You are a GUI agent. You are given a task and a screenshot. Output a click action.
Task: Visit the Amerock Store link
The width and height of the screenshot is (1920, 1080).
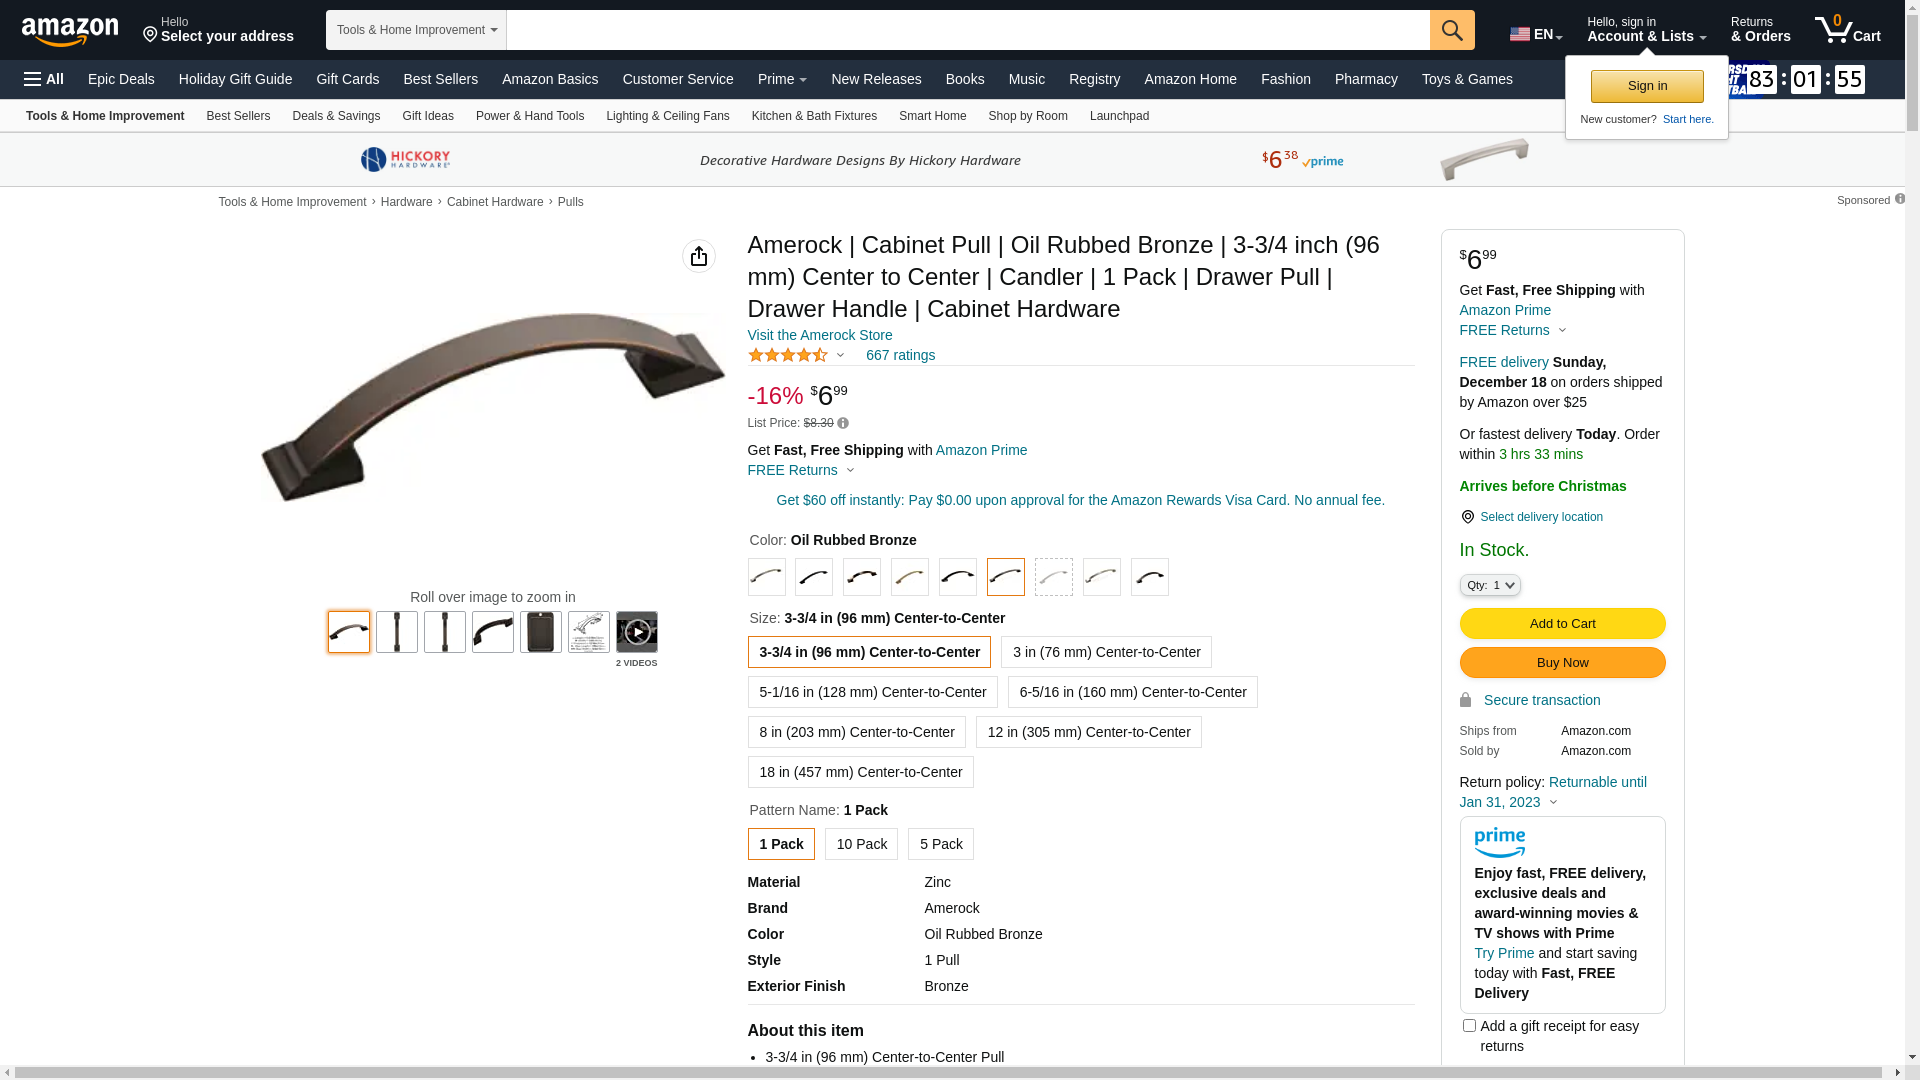[820, 335]
